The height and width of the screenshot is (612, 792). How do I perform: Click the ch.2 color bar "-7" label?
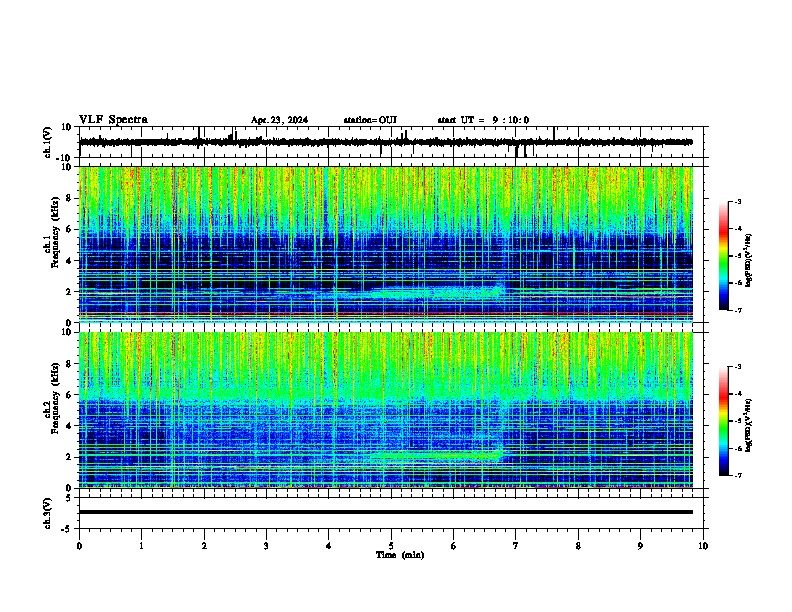click(x=737, y=476)
